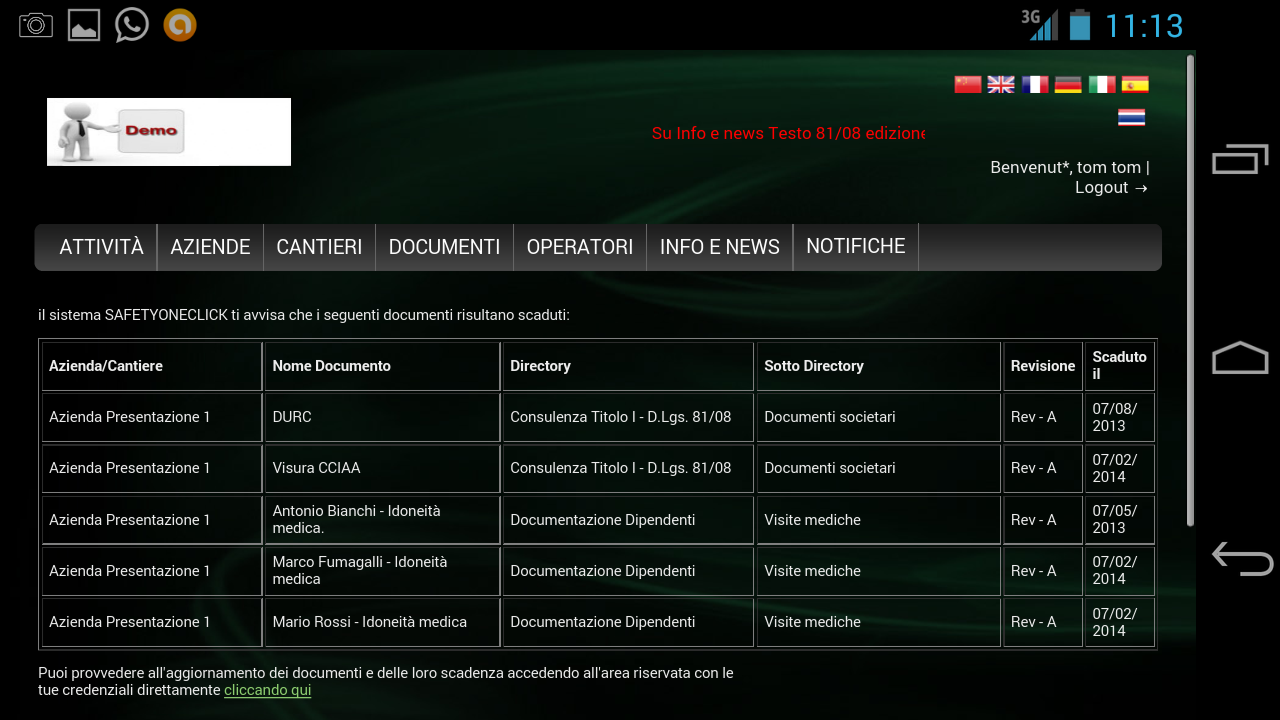1280x720 pixels.
Task: Click the 'Scaduto il' column header
Action: 1120,366
